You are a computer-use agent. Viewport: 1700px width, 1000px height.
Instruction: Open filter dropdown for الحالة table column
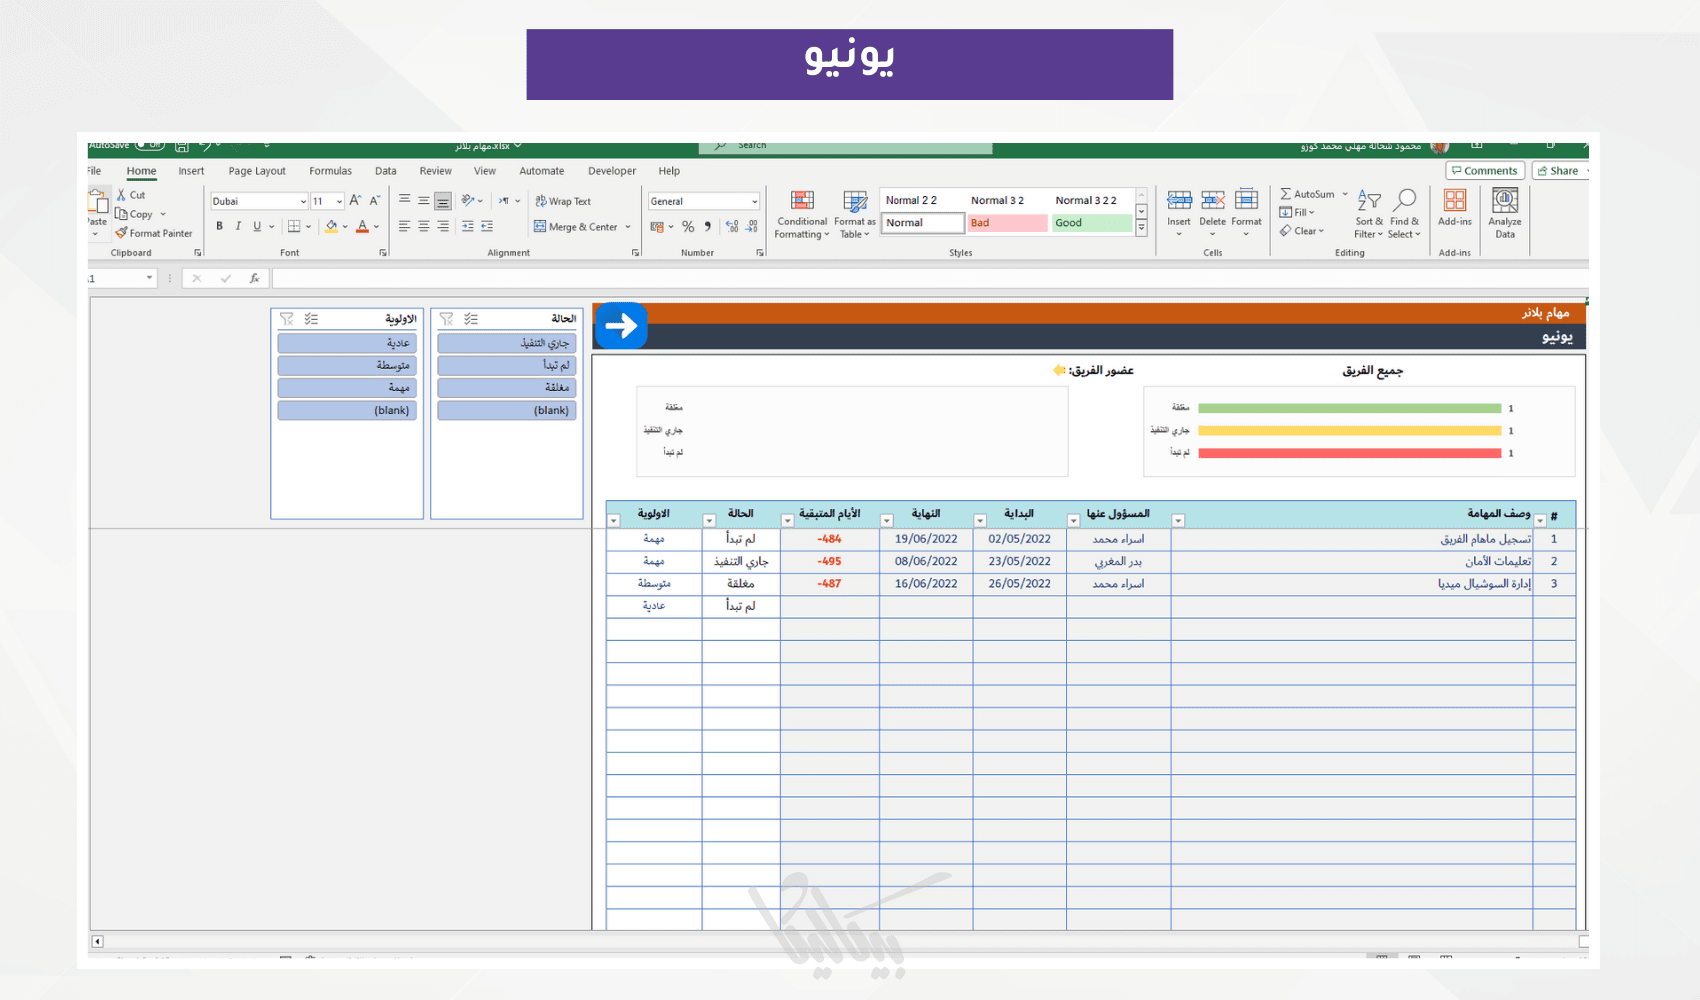pyautogui.click(x=709, y=520)
